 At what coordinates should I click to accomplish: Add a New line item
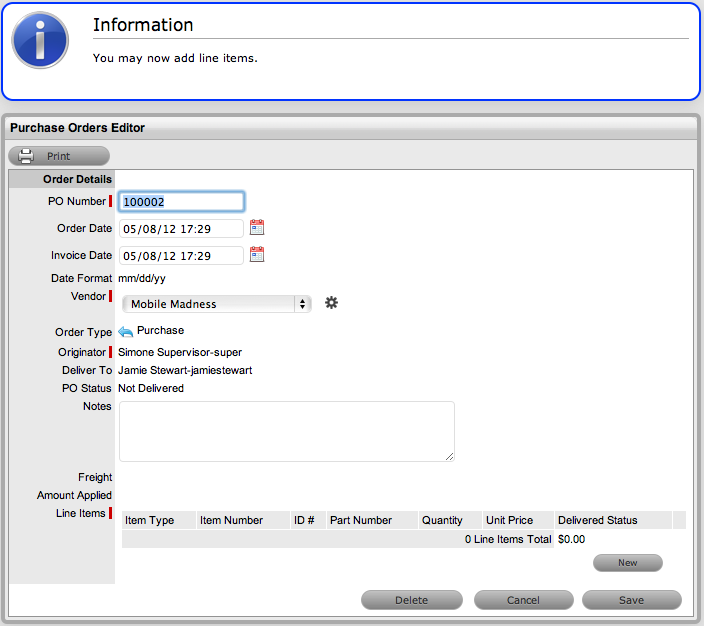click(x=628, y=563)
